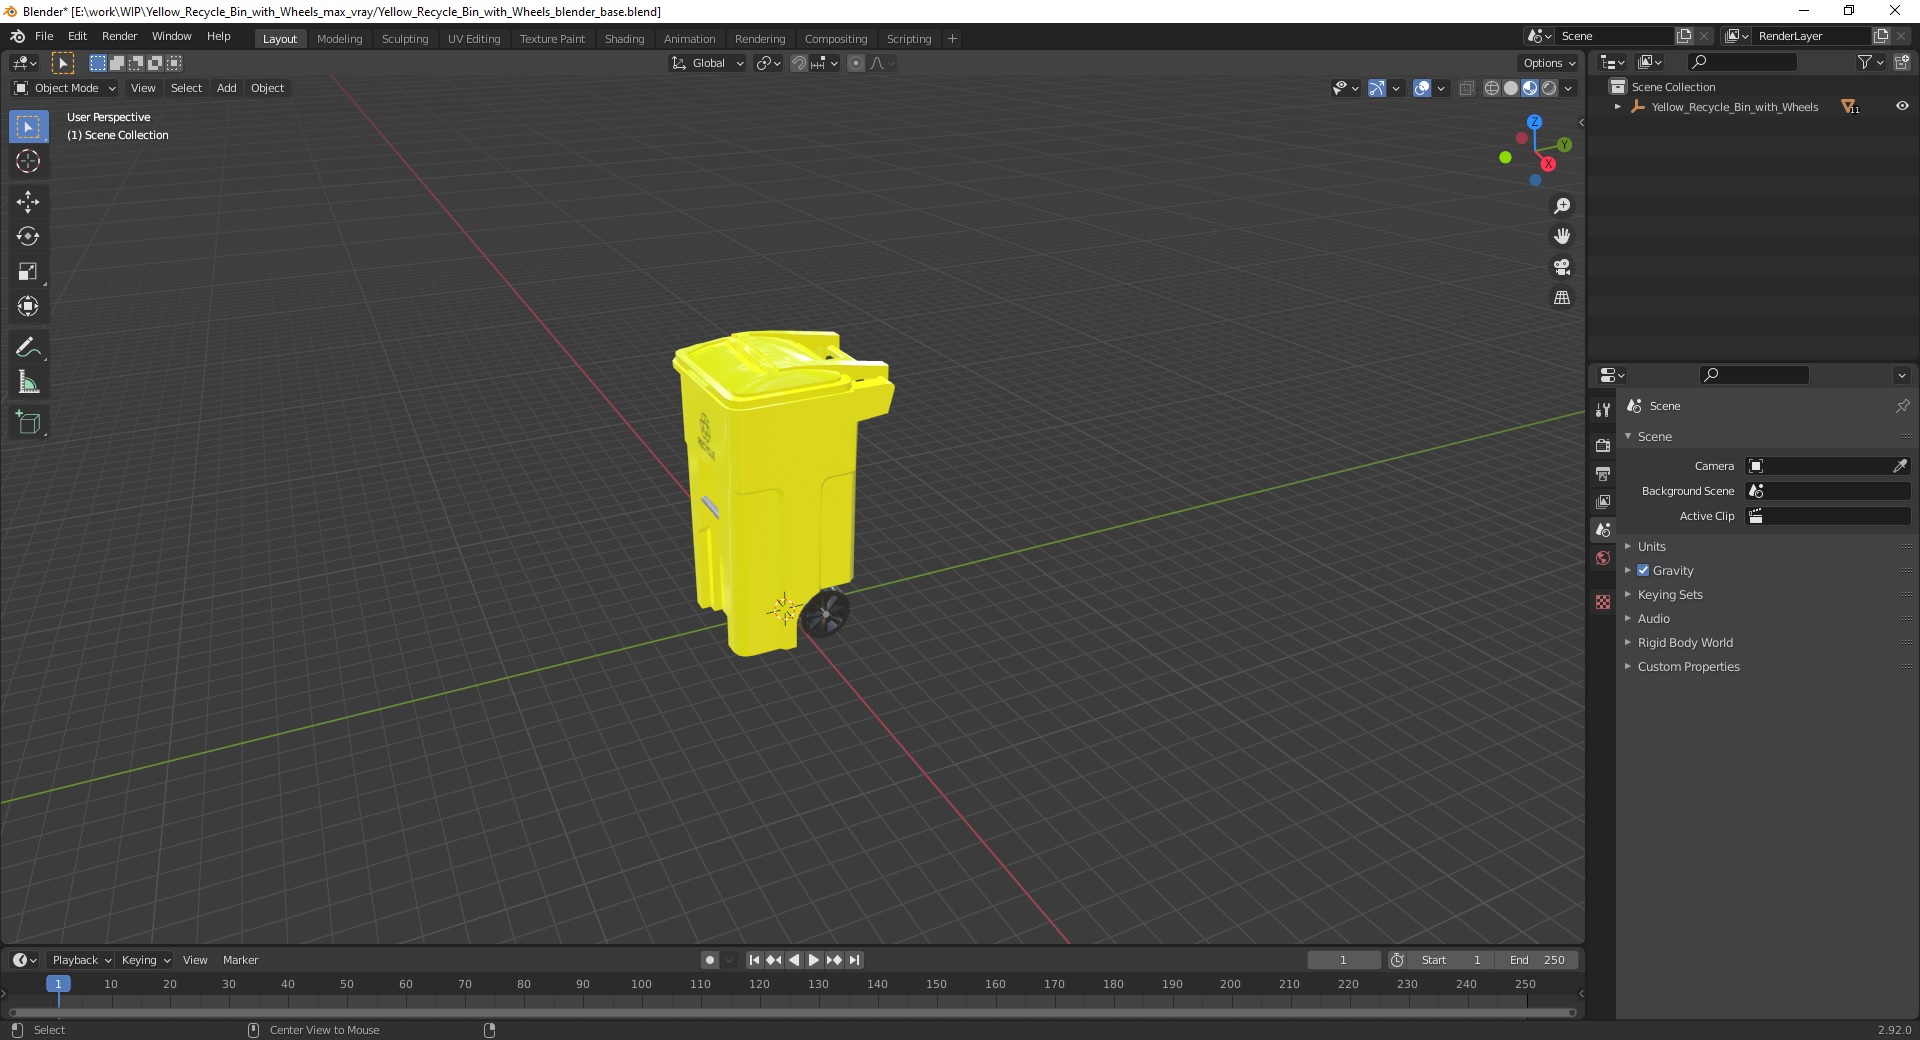Open the Playback dropdown in timeline
Viewport: 1920px width, 1040px height.
81,960
